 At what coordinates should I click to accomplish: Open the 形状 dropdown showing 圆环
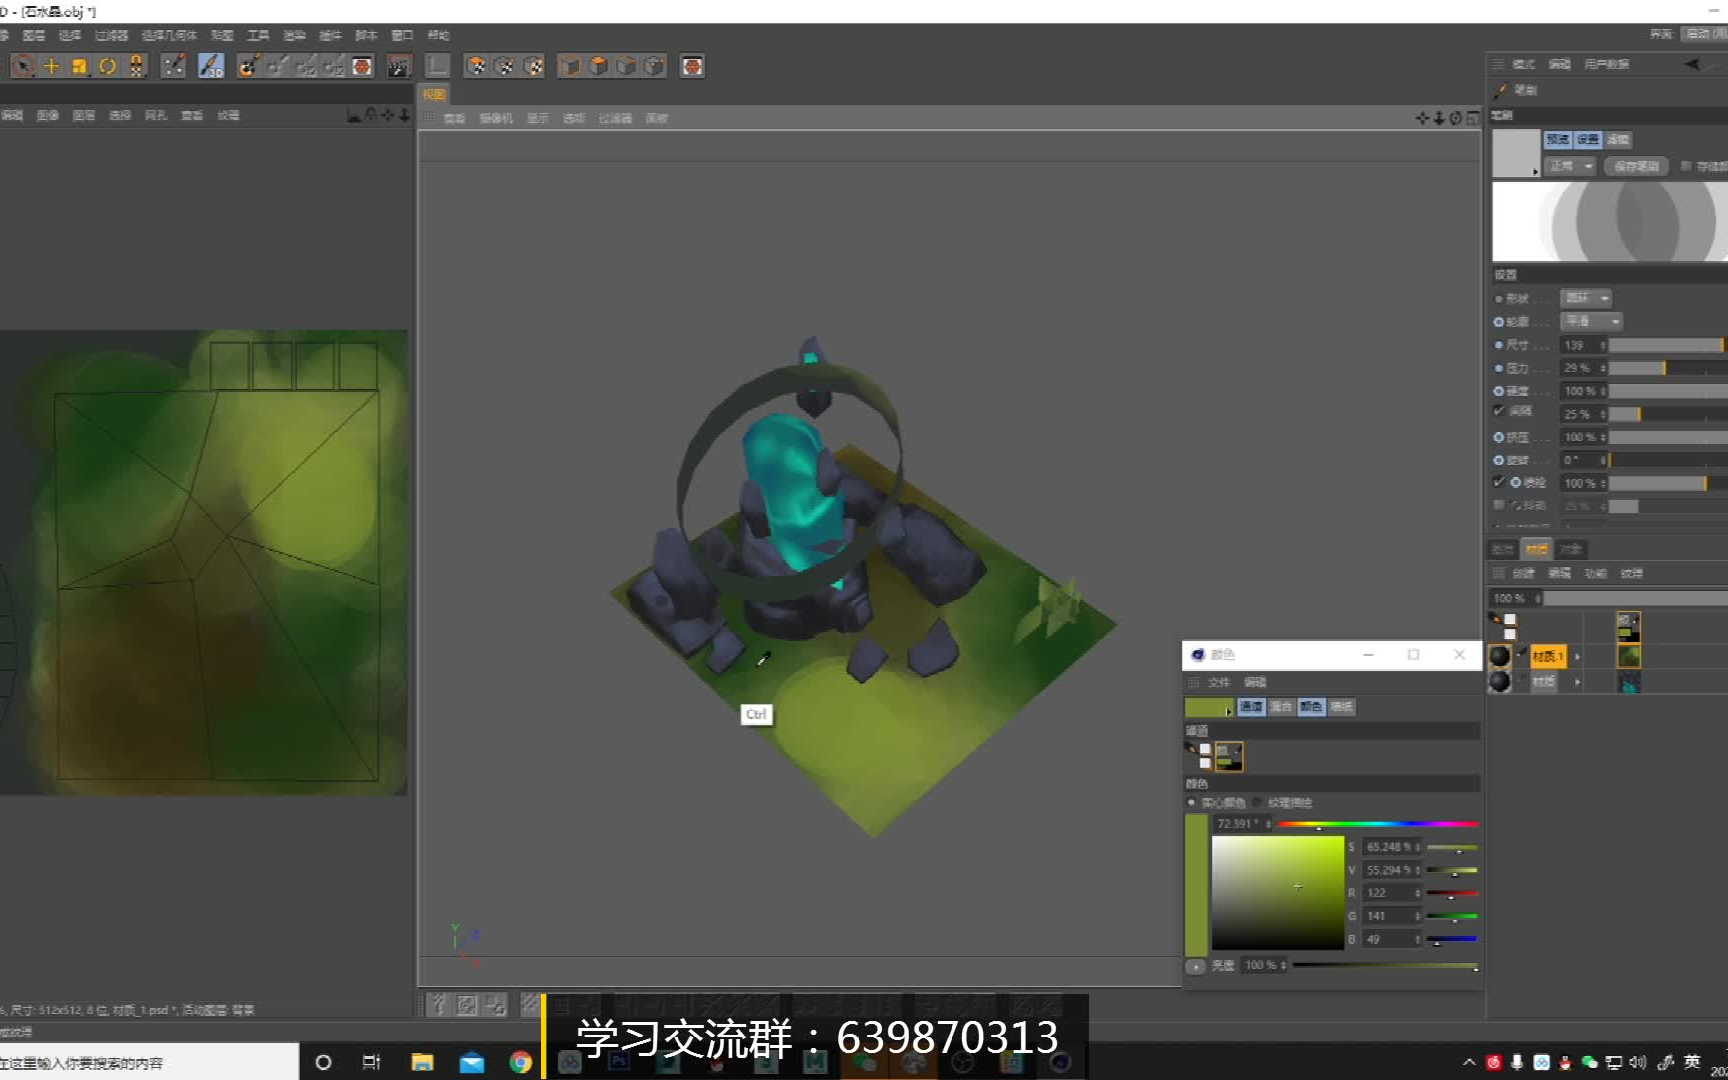click(1585, 298)
